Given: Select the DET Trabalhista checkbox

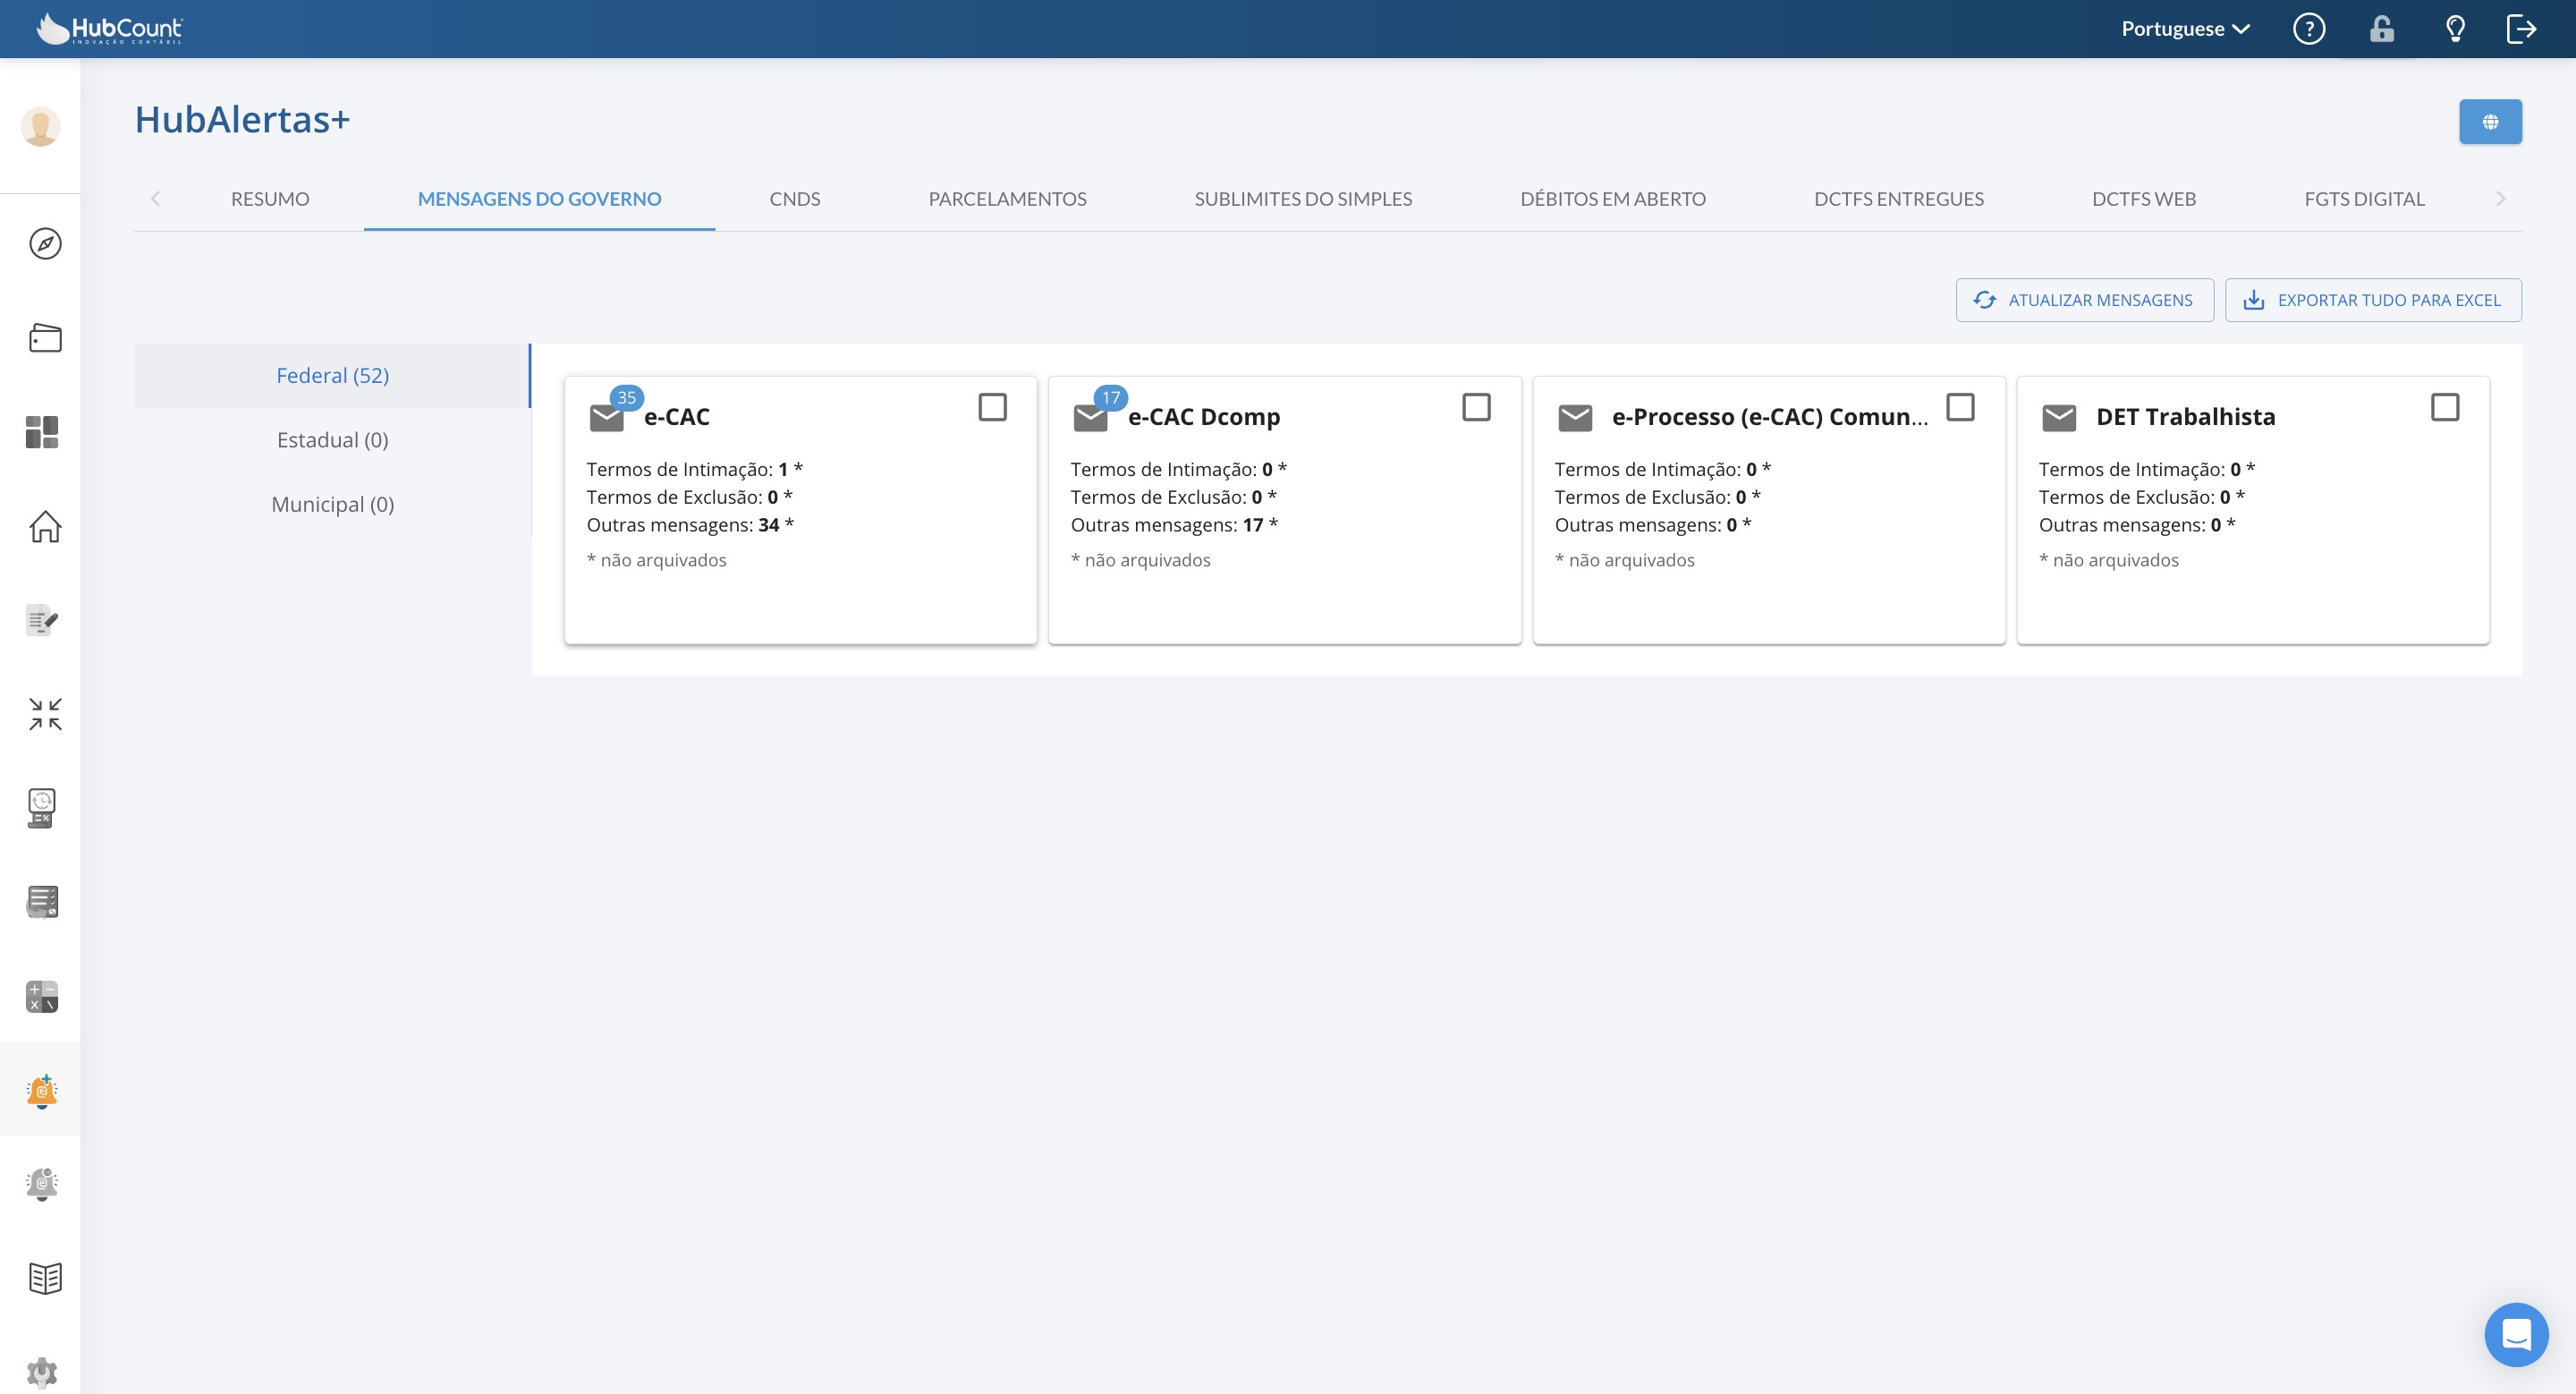Looking at the screenshot, I should [x=2444, y=407].
